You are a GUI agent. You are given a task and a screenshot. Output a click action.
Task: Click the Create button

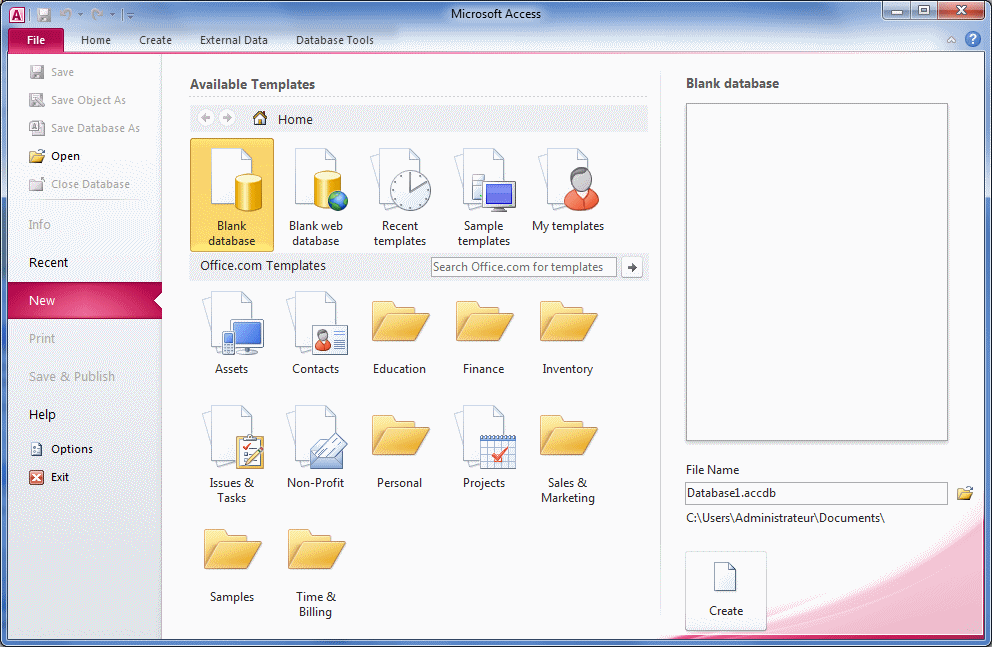(x=725, y=590)
